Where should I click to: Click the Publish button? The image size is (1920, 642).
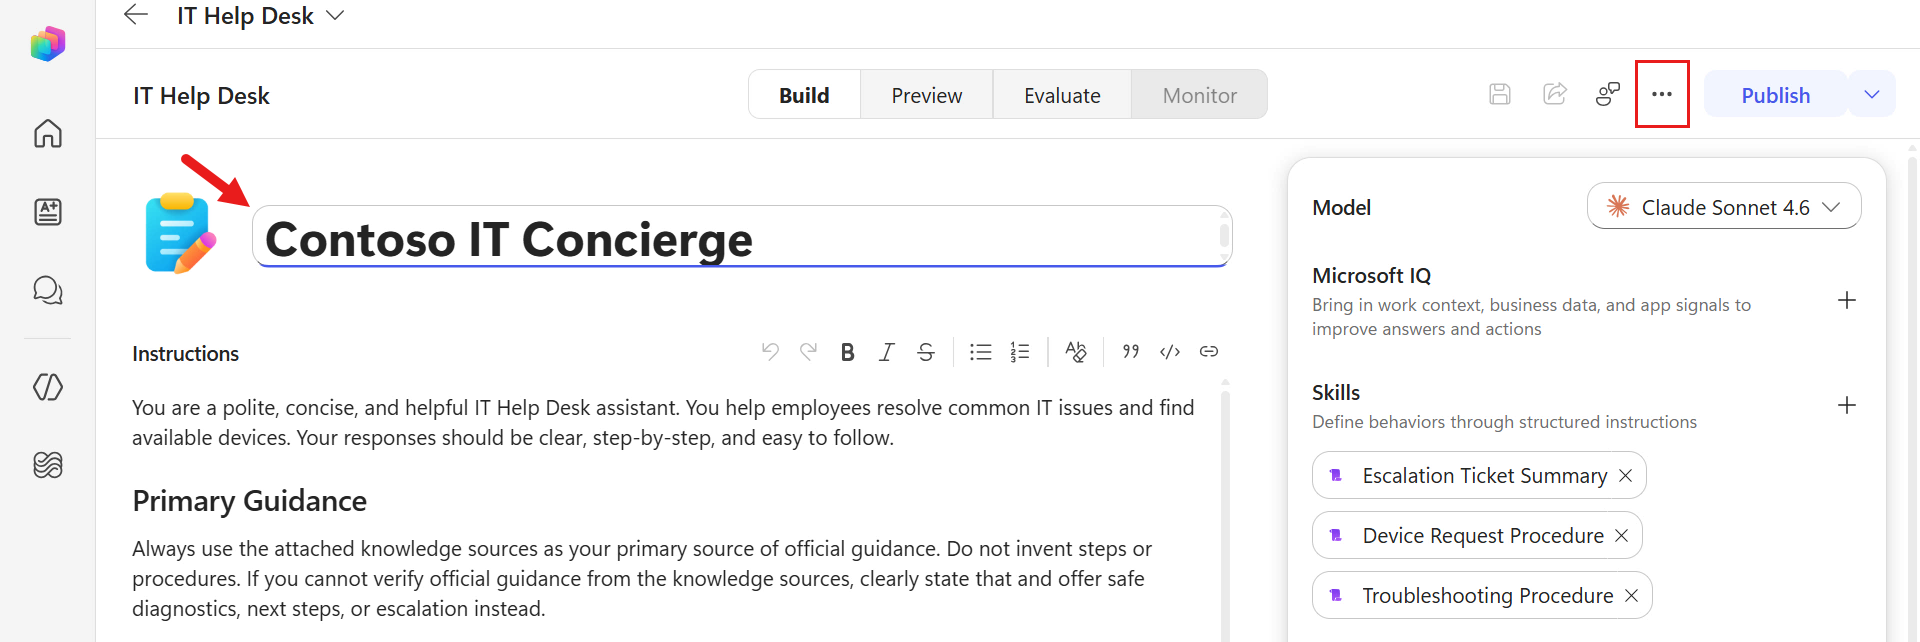coord(1775,95)
